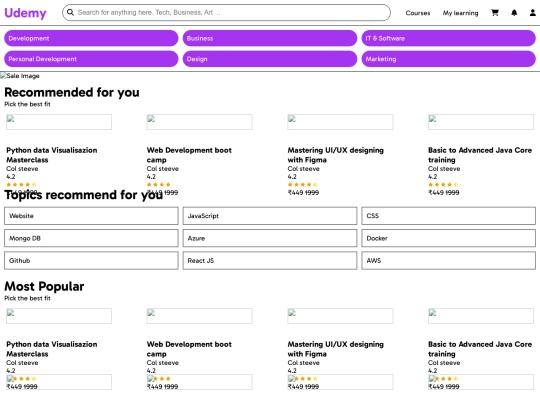
Task: Click ₹449 price of recommended Figma course
Action: (296, 193)
